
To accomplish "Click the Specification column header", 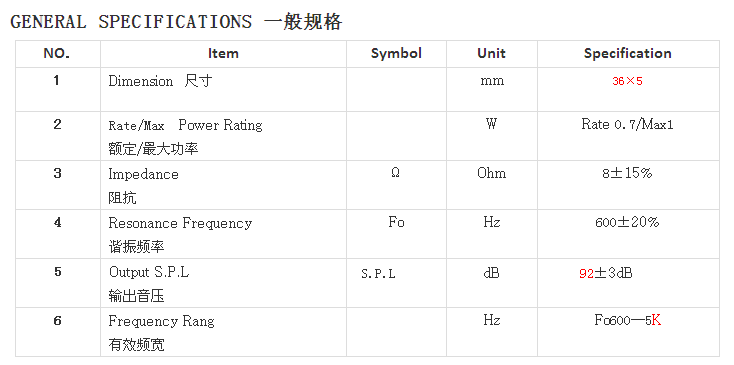I will click(x=628, y=54).
